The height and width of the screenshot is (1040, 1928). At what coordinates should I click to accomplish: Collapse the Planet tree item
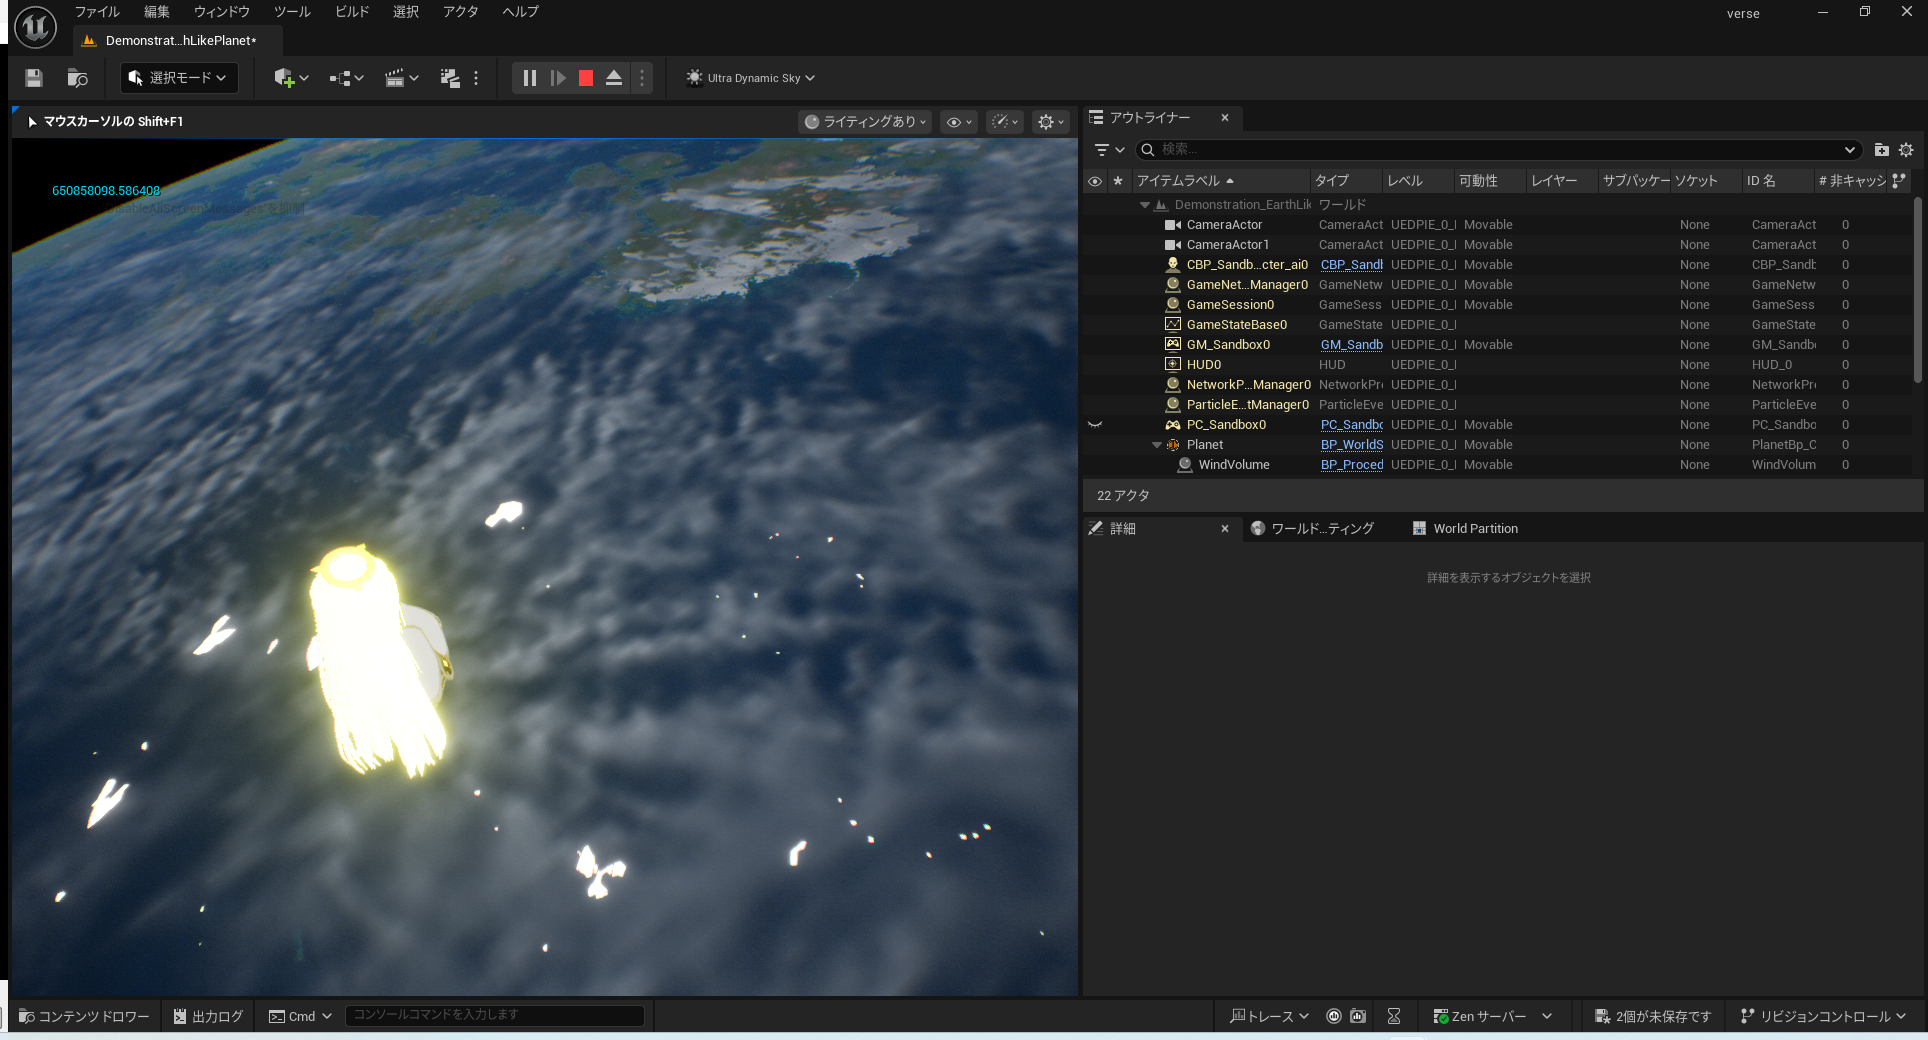[1157, 445]
